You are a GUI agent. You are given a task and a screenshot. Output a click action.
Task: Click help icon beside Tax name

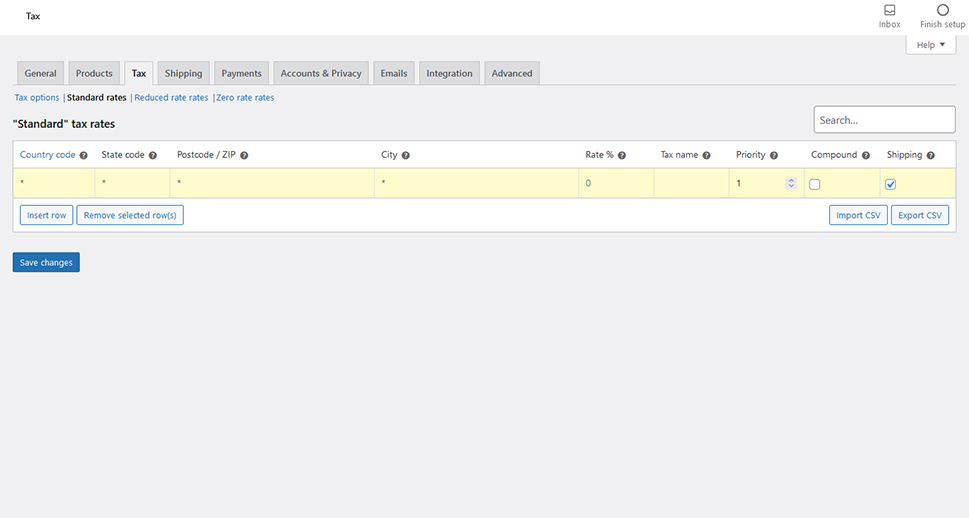tap(706, 156)
